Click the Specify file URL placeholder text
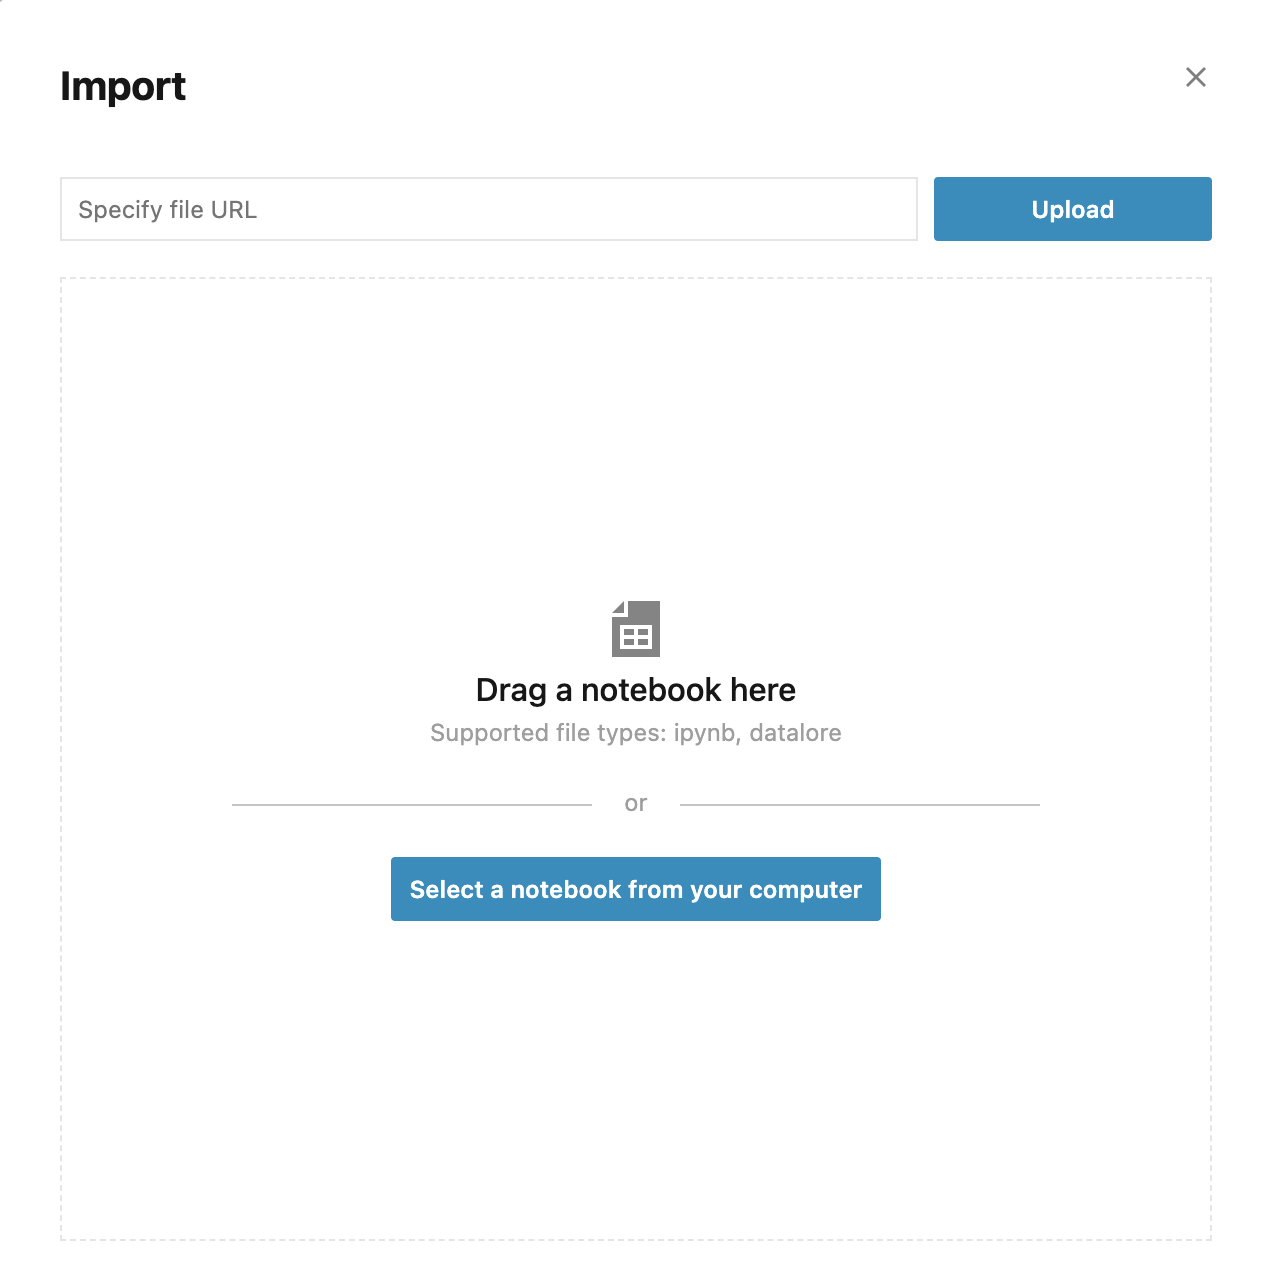This screenshot has height=1278, width=1264. tap(167, 209)
